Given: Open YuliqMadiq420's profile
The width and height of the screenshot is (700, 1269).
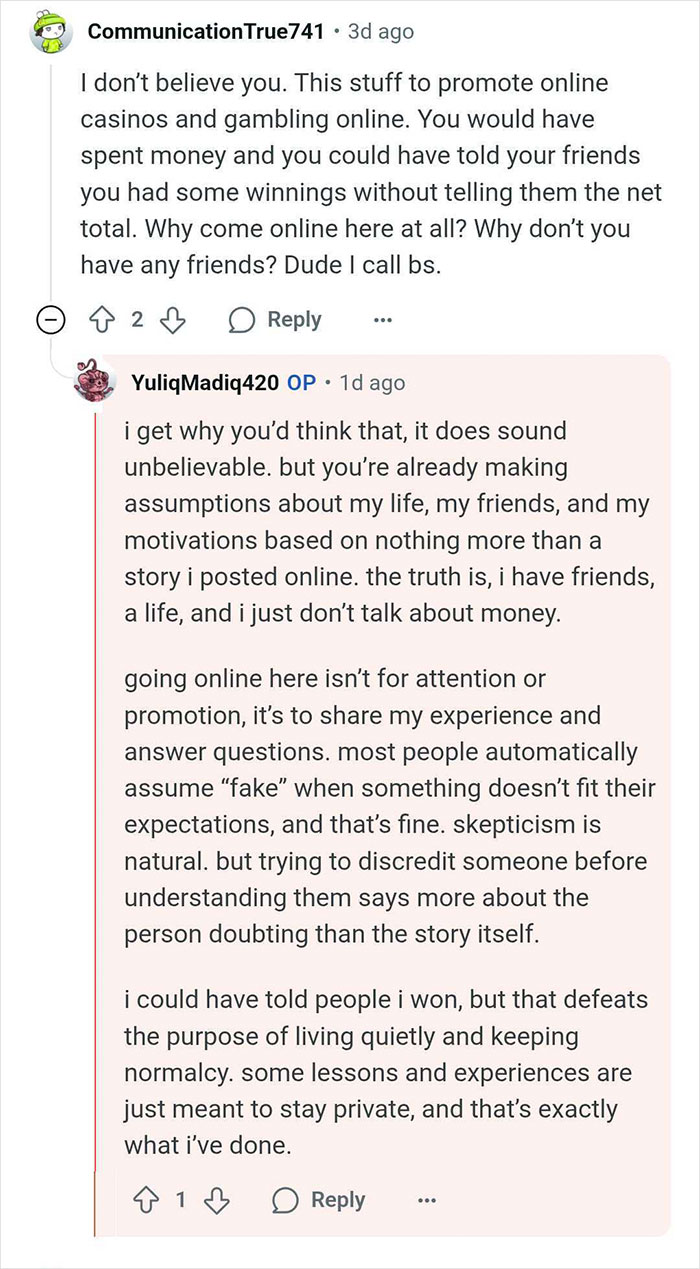Looking at the screenshot, I should click(205, 382).
